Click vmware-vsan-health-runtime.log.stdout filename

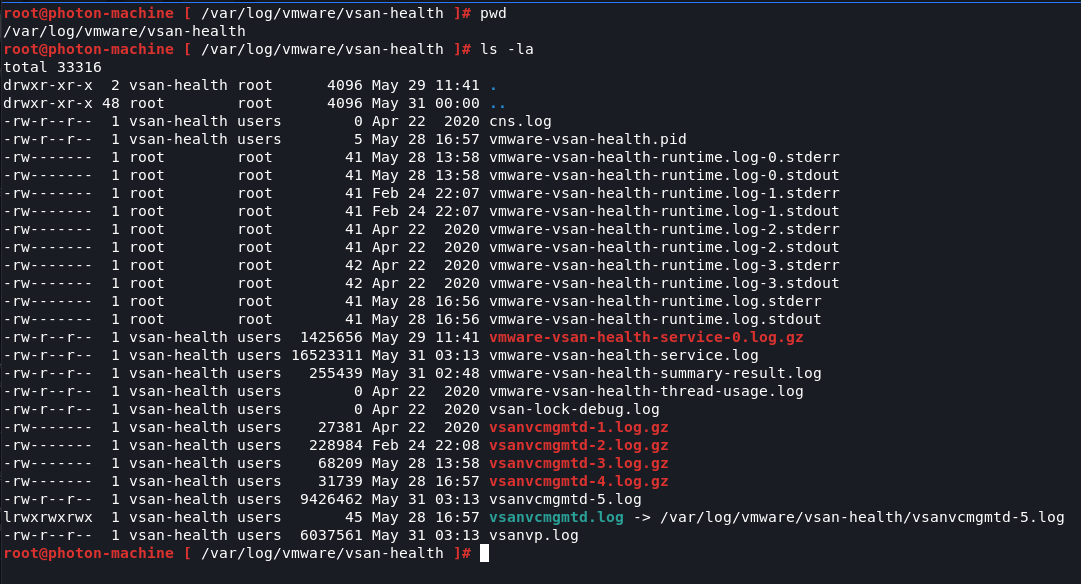click(x=655, y=319)
